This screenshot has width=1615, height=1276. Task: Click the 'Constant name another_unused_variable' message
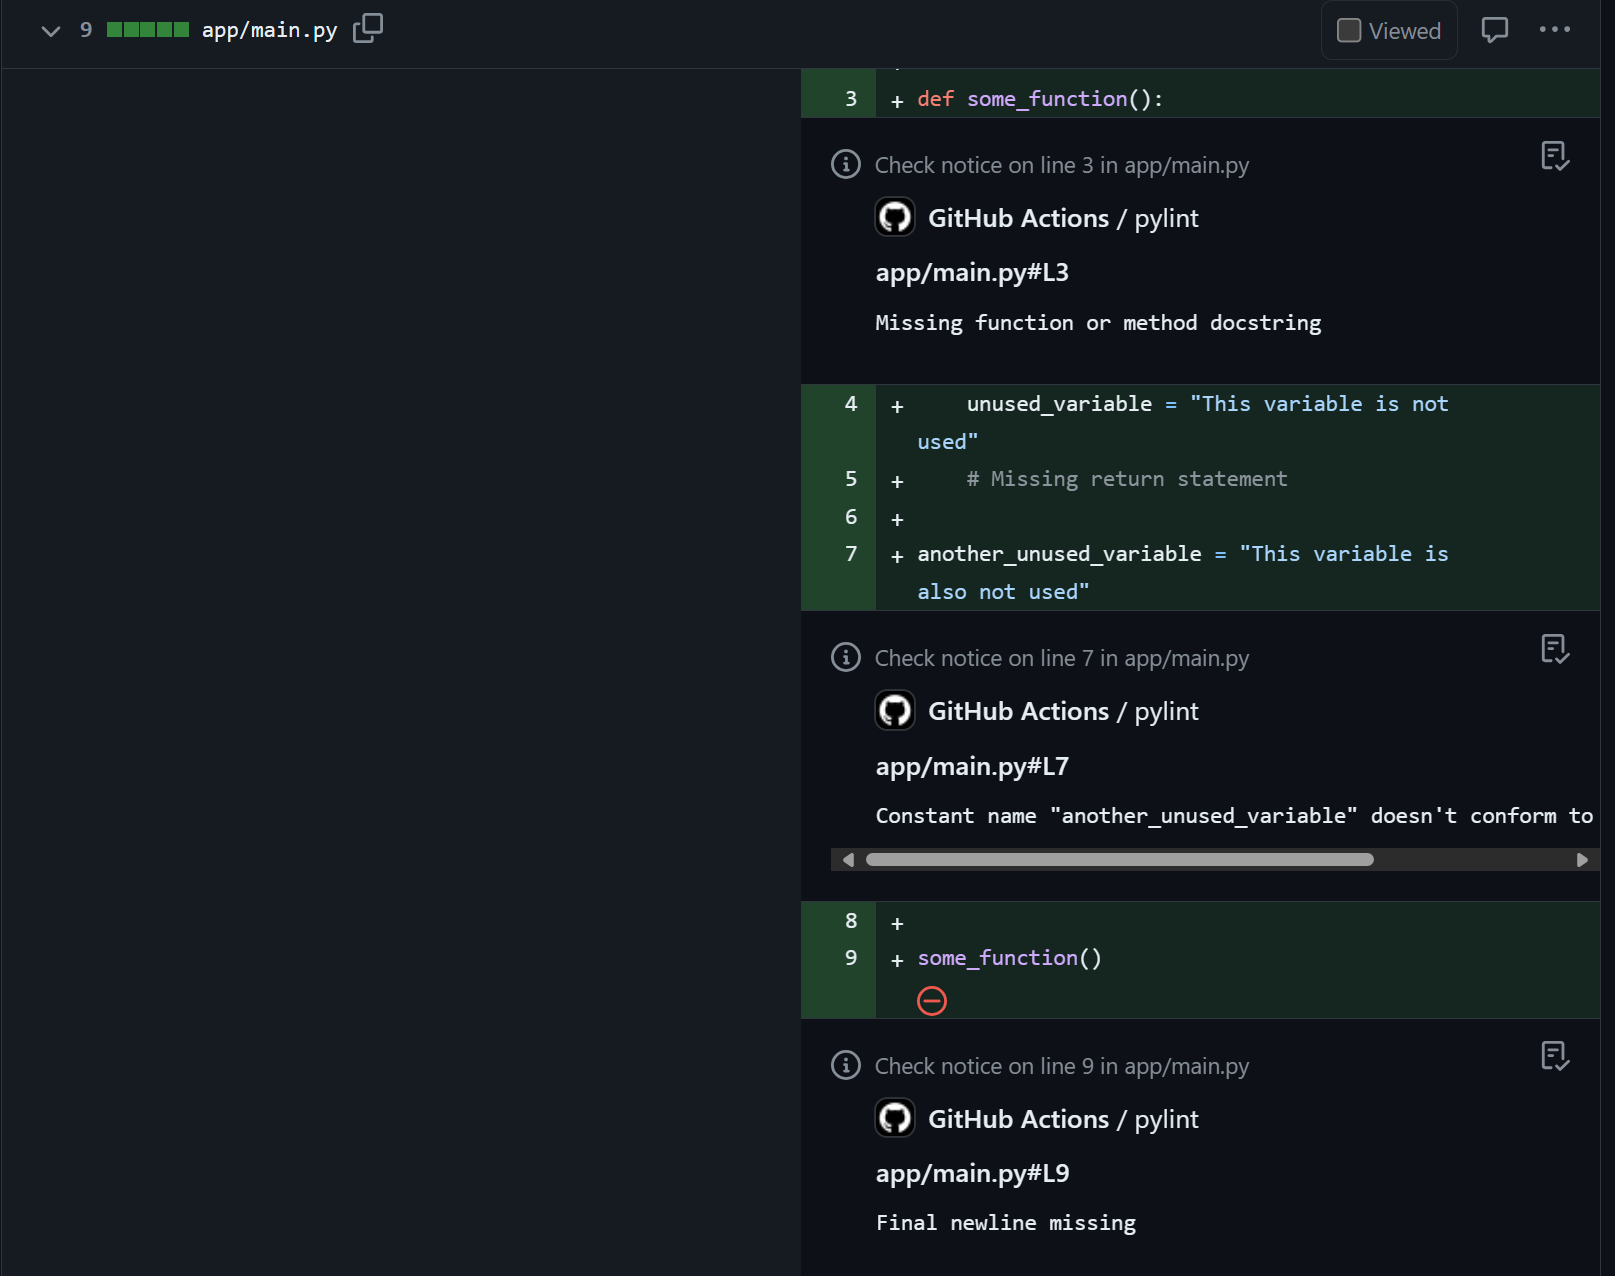coord(1235,816)
